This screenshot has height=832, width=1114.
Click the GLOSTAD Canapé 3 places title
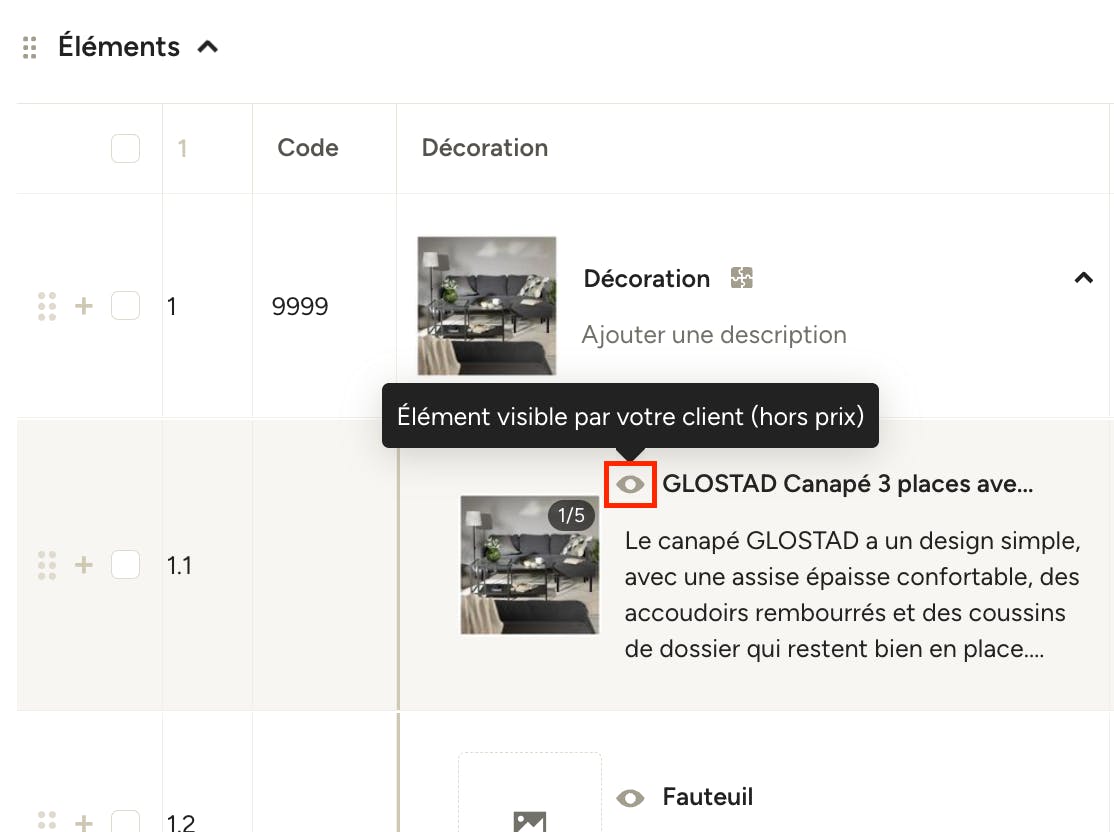(x=848, y=484)
